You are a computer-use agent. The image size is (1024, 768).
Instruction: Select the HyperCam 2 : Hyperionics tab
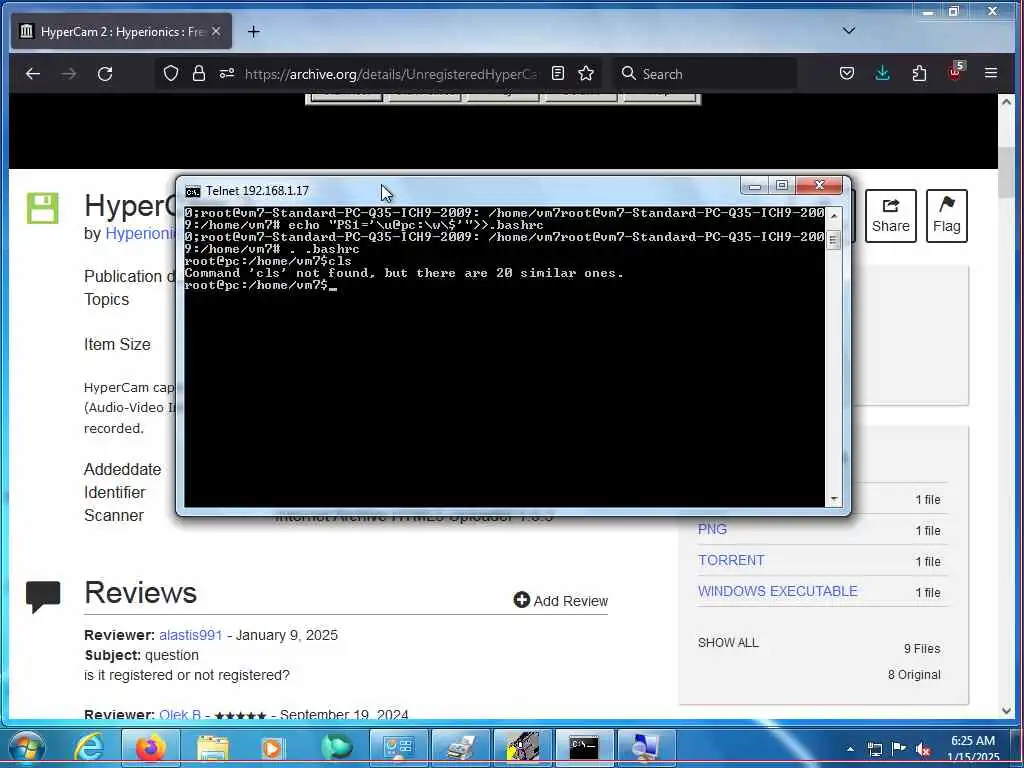pos(121,31)
